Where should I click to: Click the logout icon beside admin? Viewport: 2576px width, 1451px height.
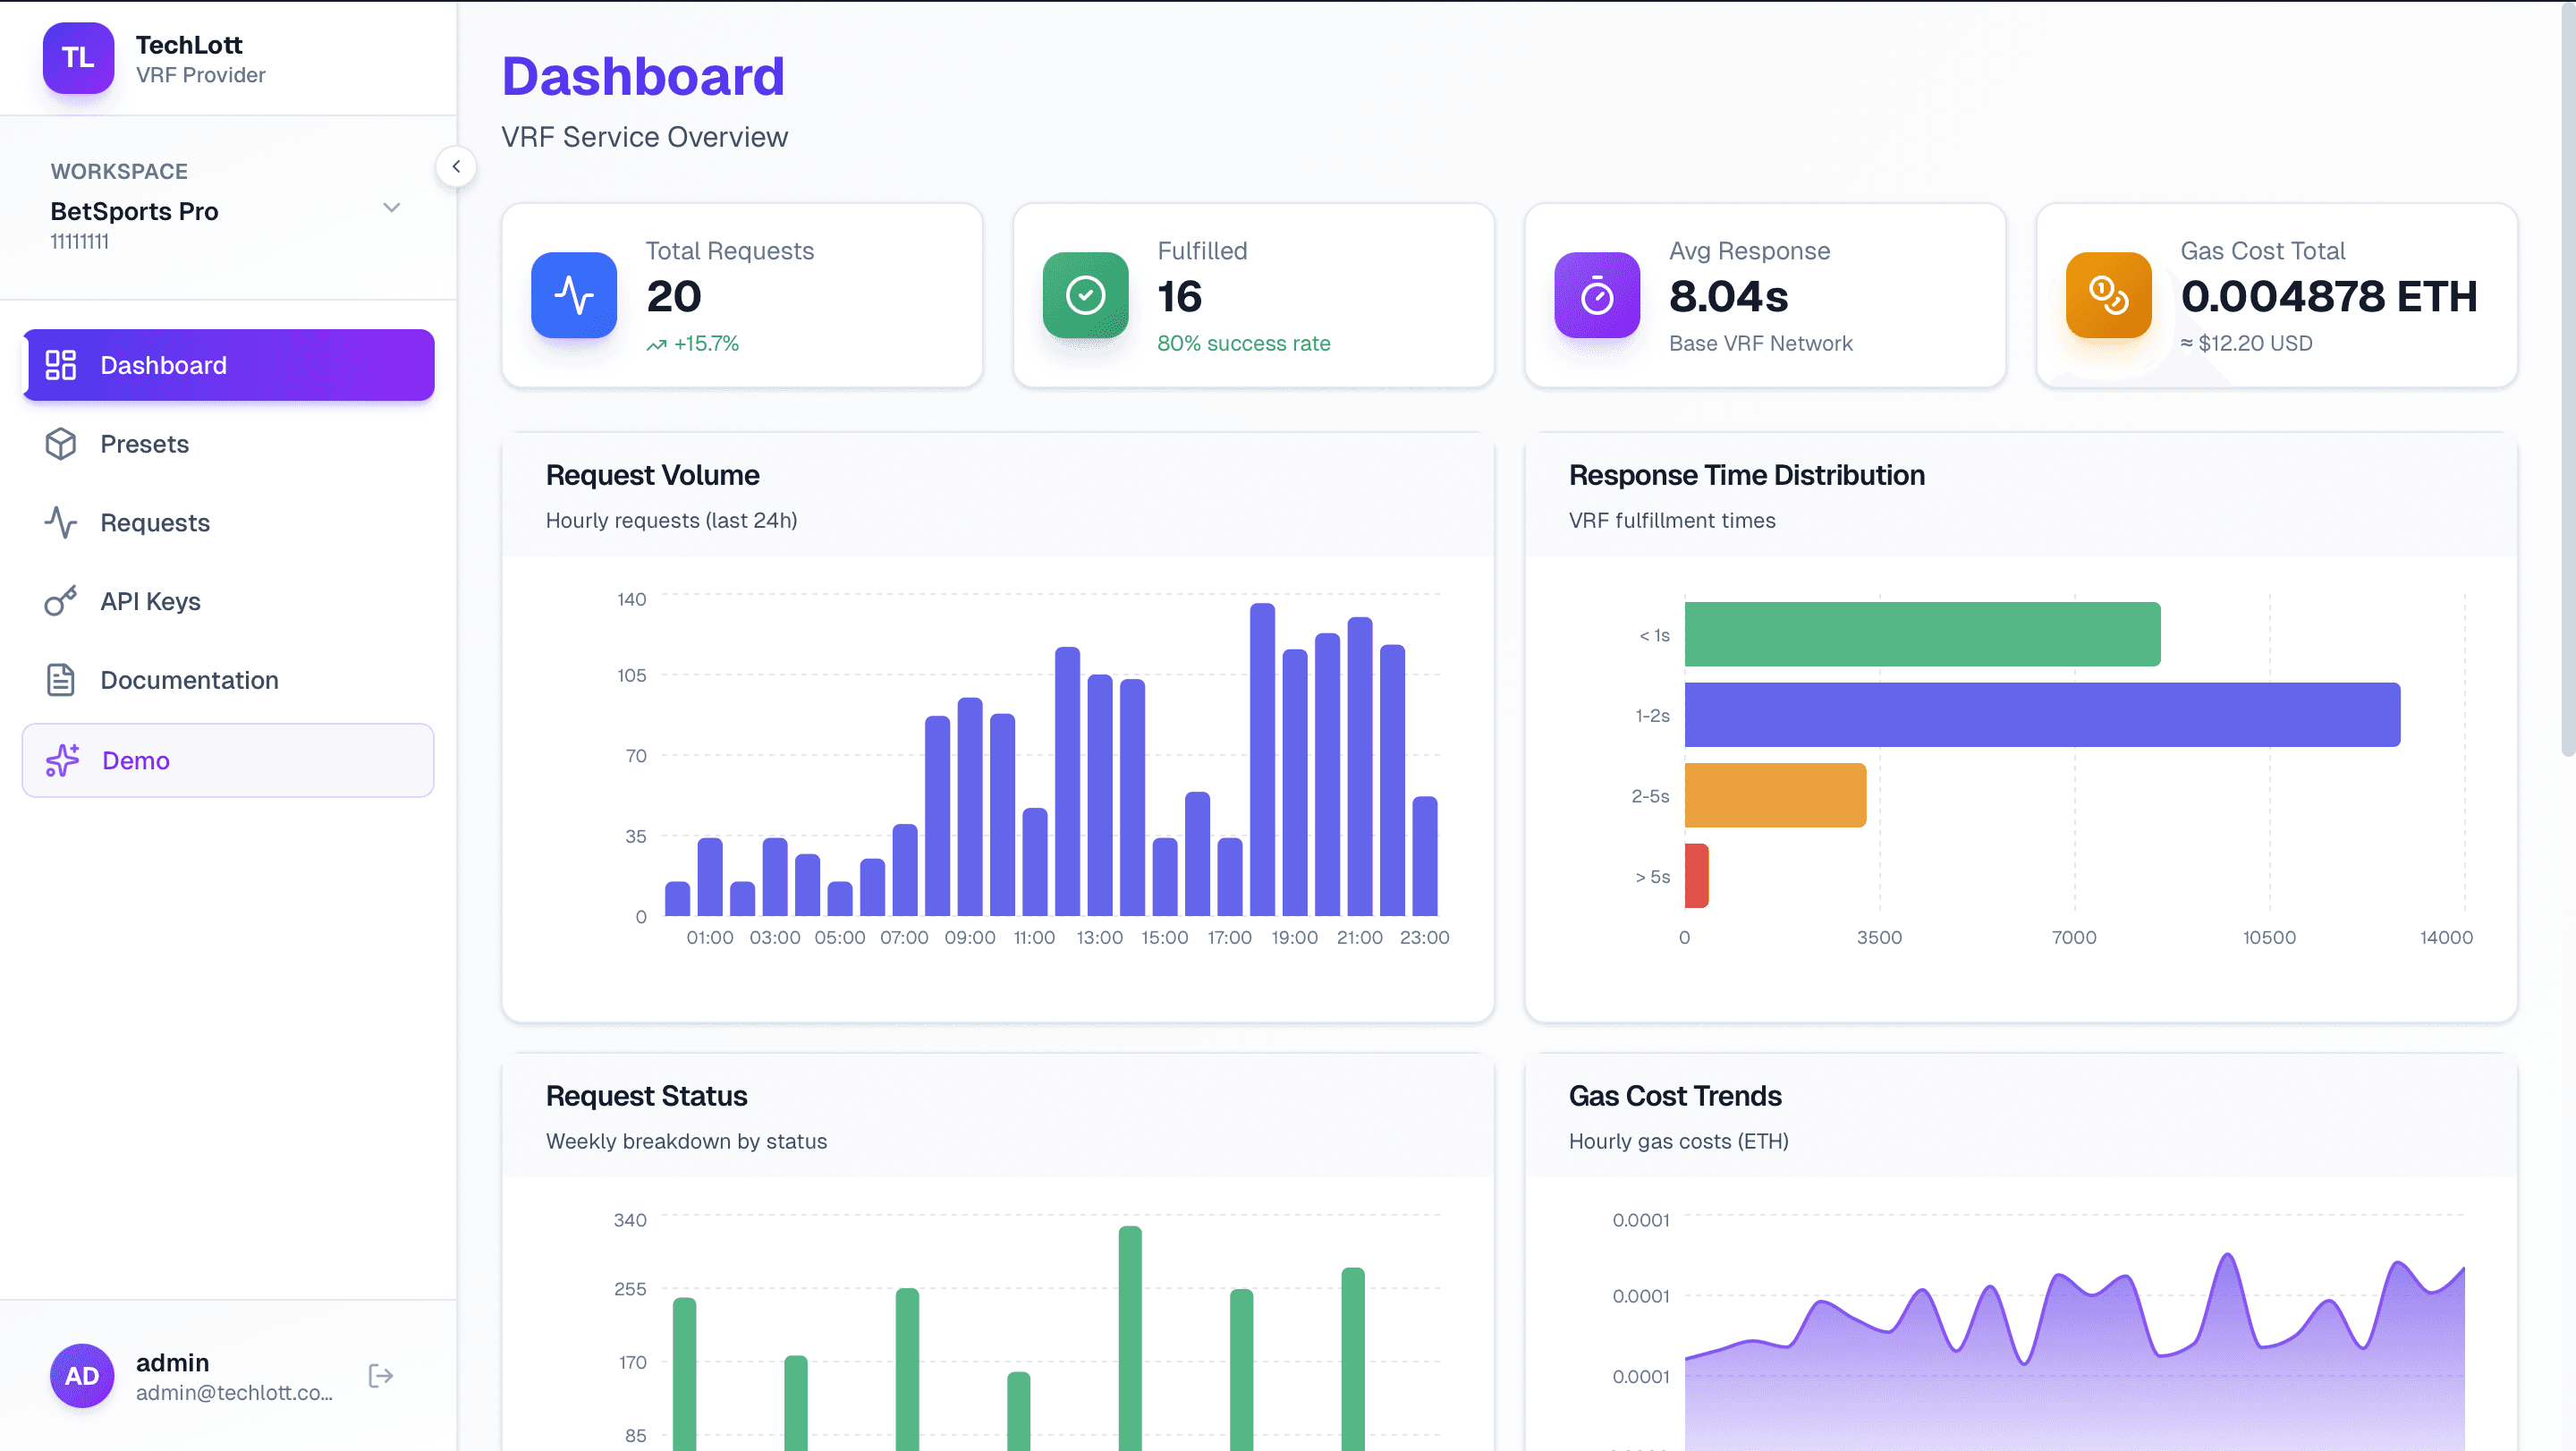(381, 1376)
